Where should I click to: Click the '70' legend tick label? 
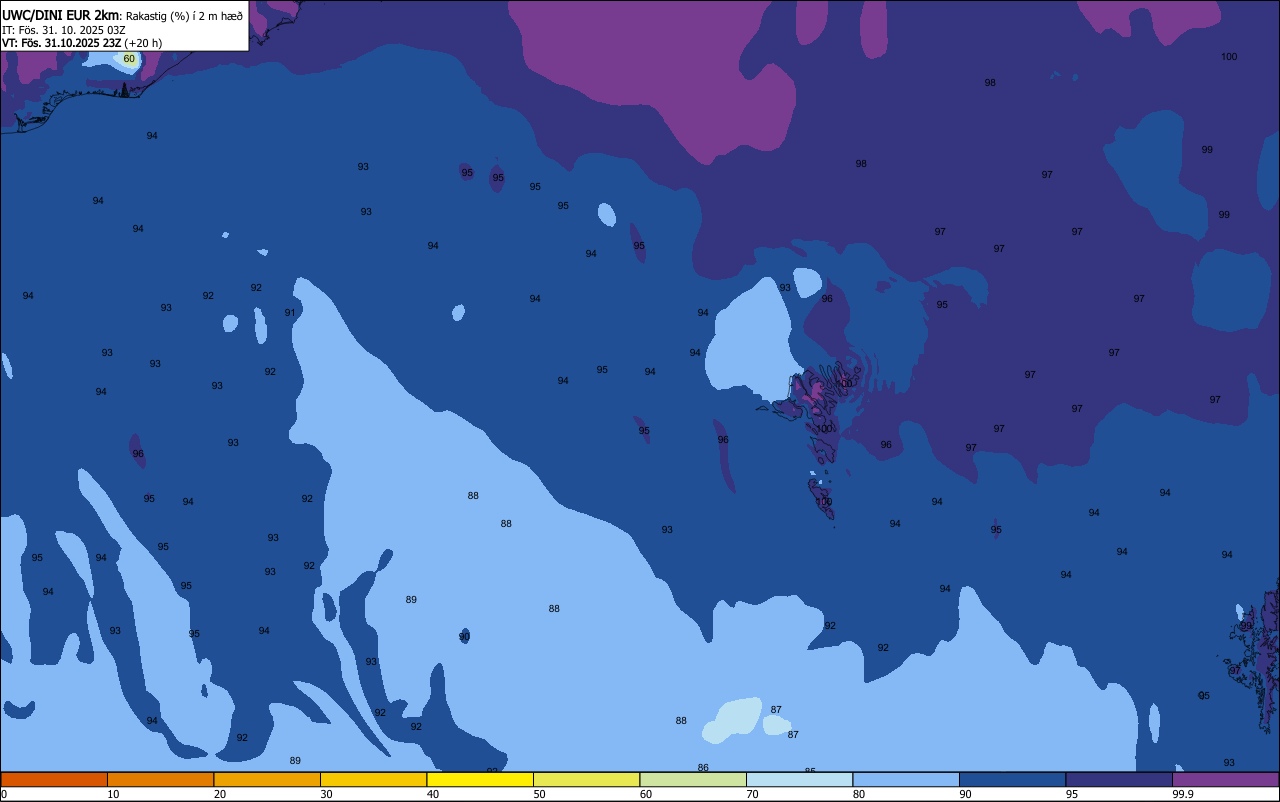click(752, 794)
